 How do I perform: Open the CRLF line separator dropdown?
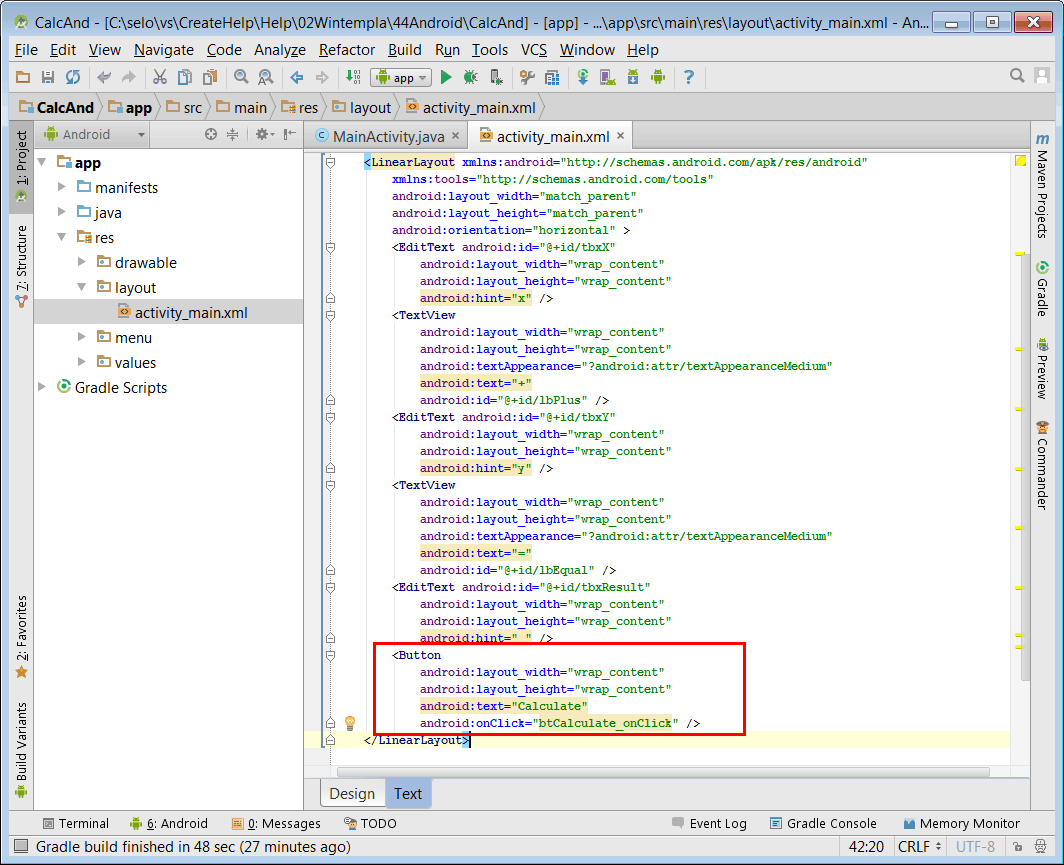click(919, 847)
